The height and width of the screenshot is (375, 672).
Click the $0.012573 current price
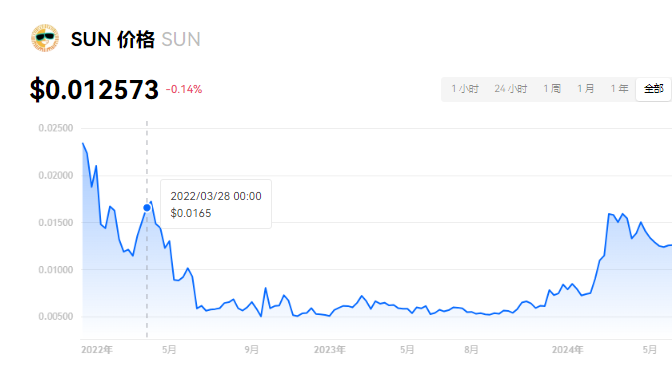94,90
